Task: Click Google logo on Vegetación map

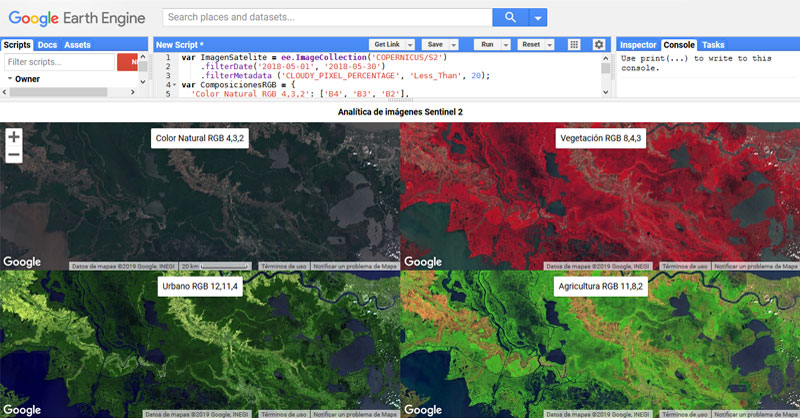Action: coord(423,262)
